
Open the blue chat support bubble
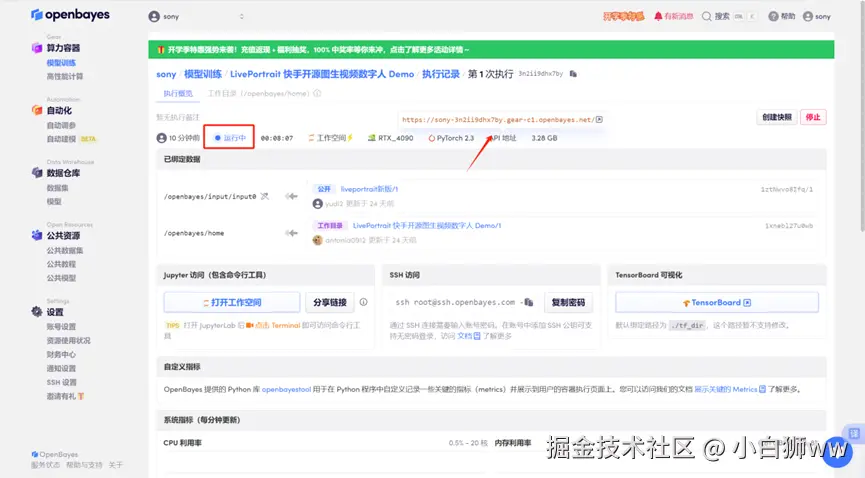(x=837, y=452)
